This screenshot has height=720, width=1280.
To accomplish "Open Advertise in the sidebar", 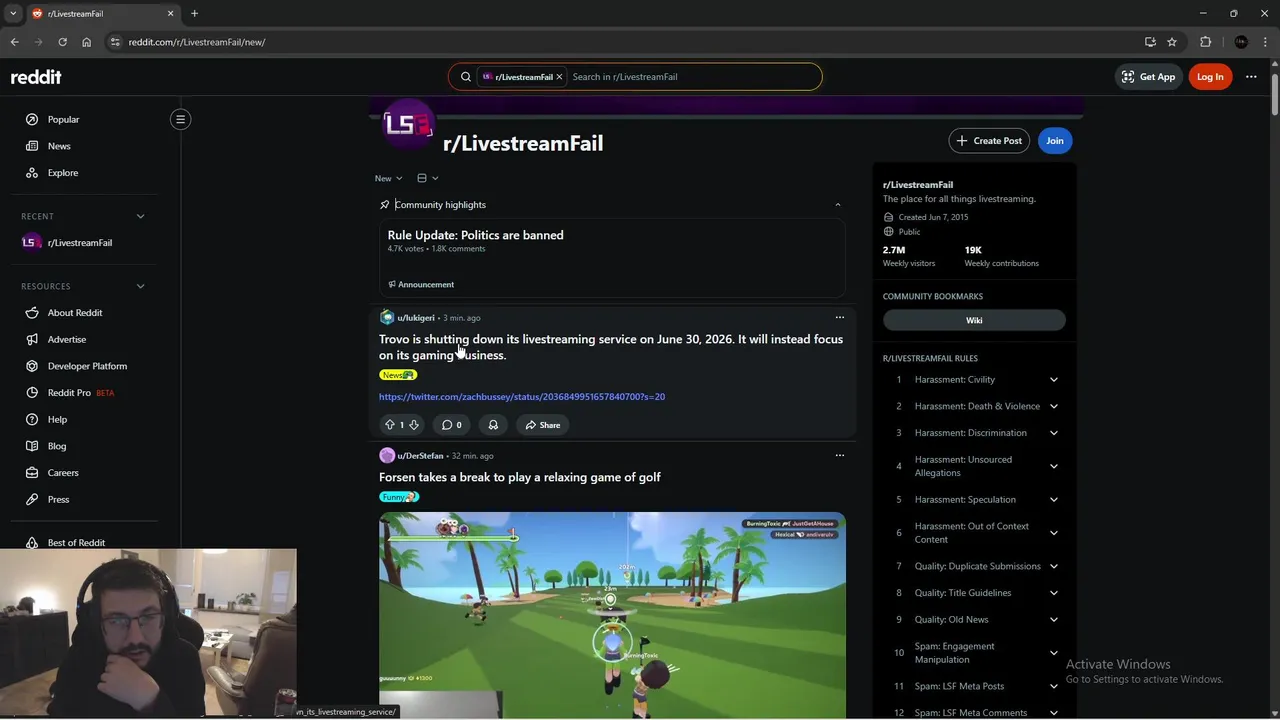I will (x=66, y=340).
